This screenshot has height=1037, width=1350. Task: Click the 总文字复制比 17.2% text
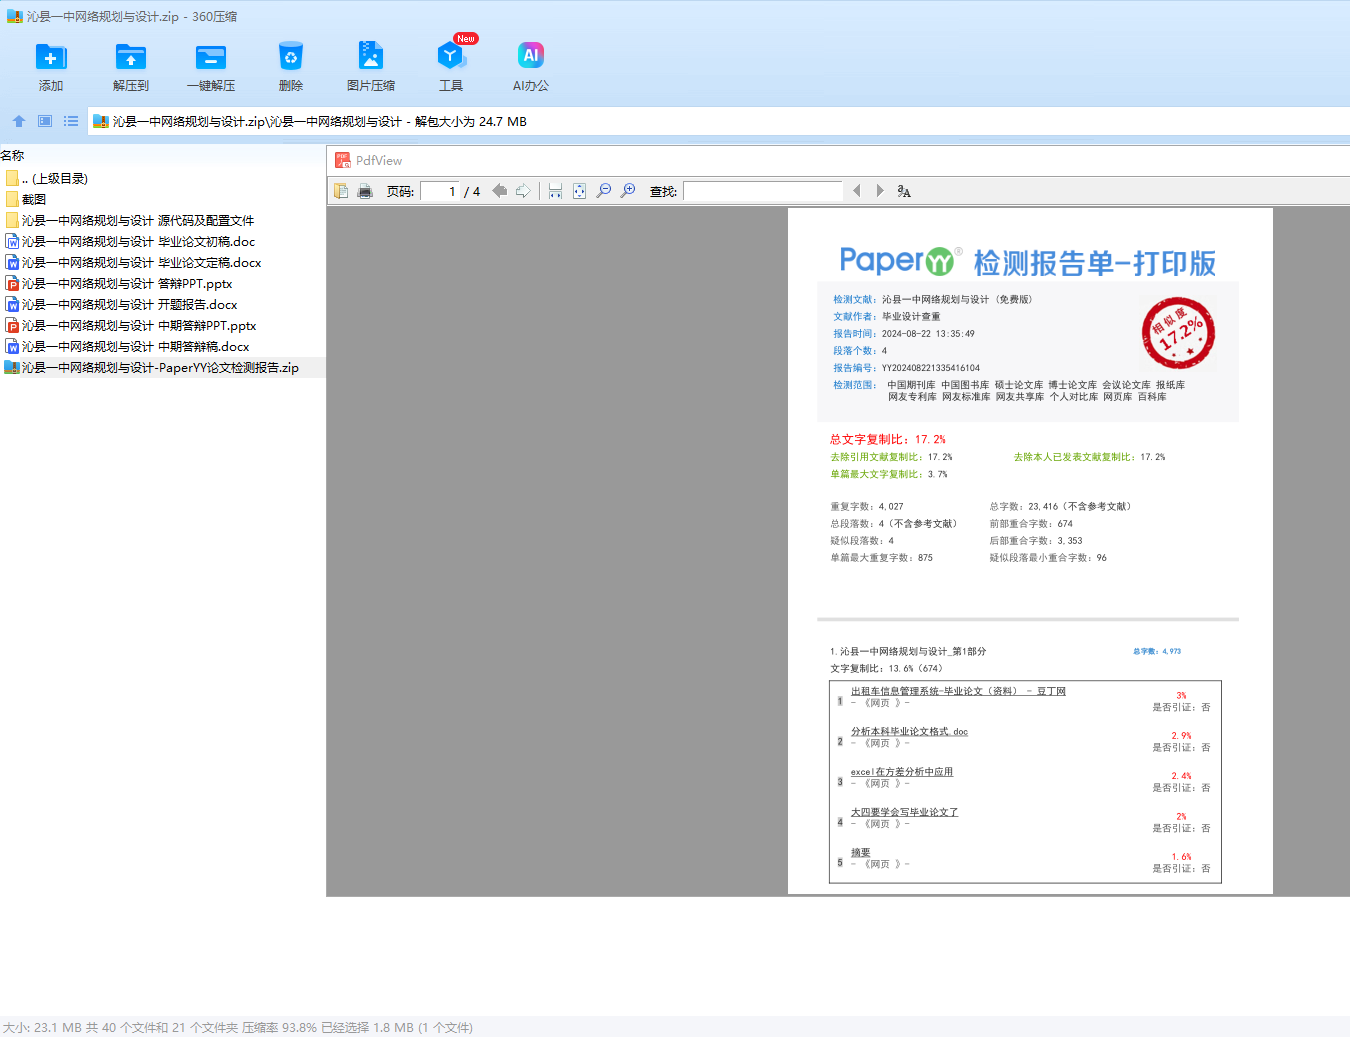click(888, 439)
